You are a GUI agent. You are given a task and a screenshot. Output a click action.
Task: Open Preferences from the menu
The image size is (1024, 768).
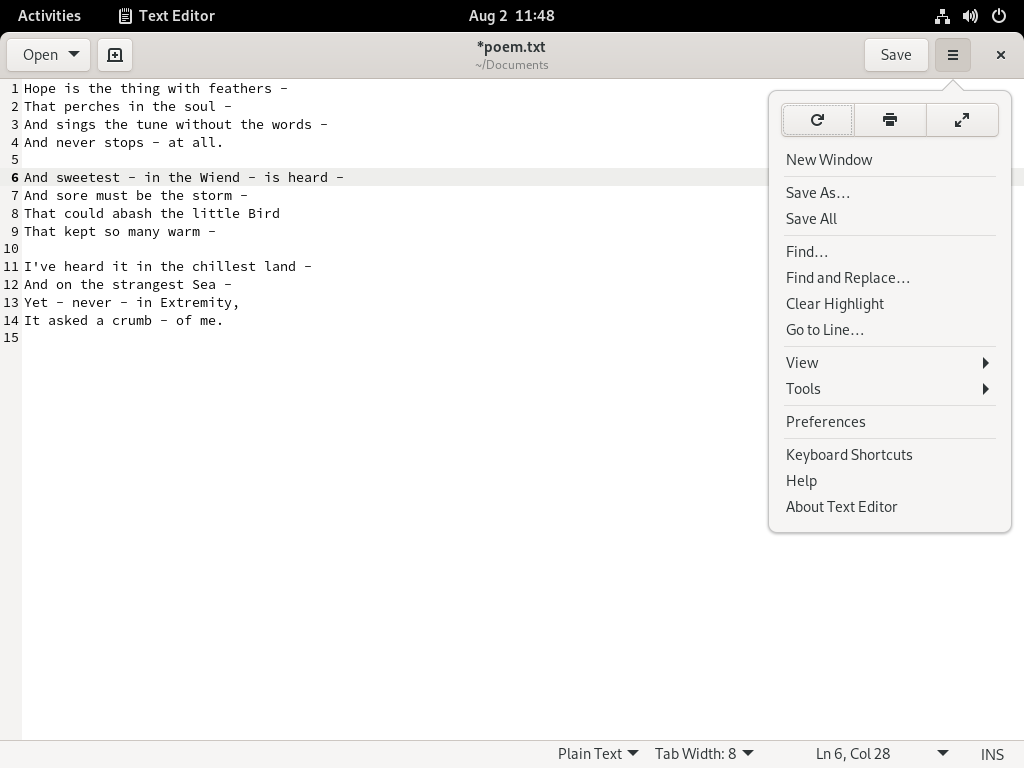pyautogui.click(x=889, y=422)
